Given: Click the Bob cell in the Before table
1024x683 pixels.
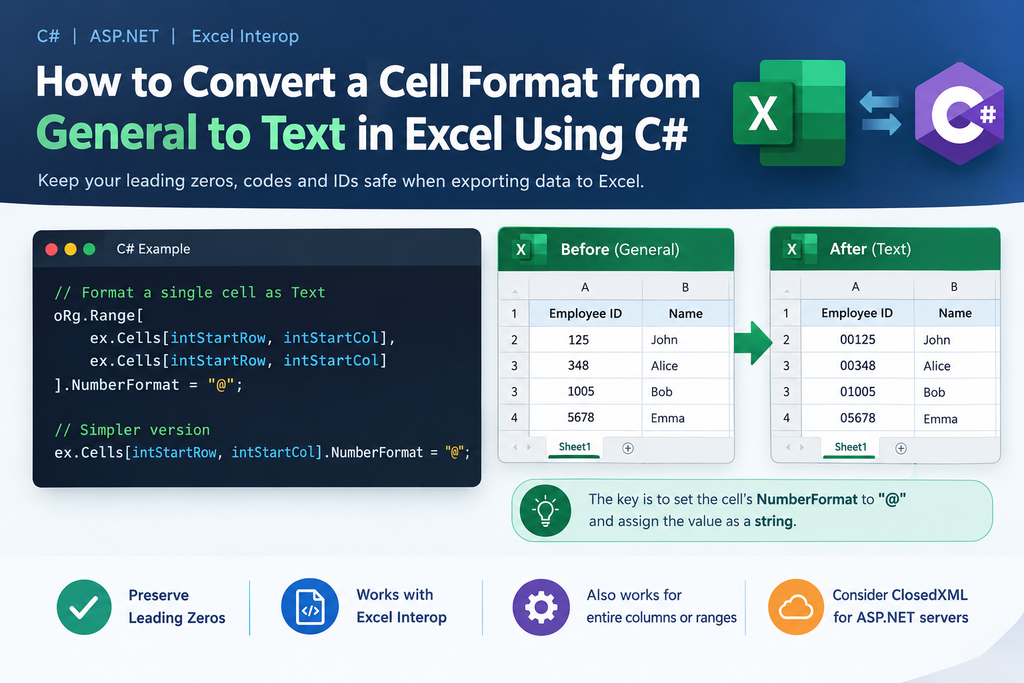Looking at the screenshot, I should (x=686, y=391).
